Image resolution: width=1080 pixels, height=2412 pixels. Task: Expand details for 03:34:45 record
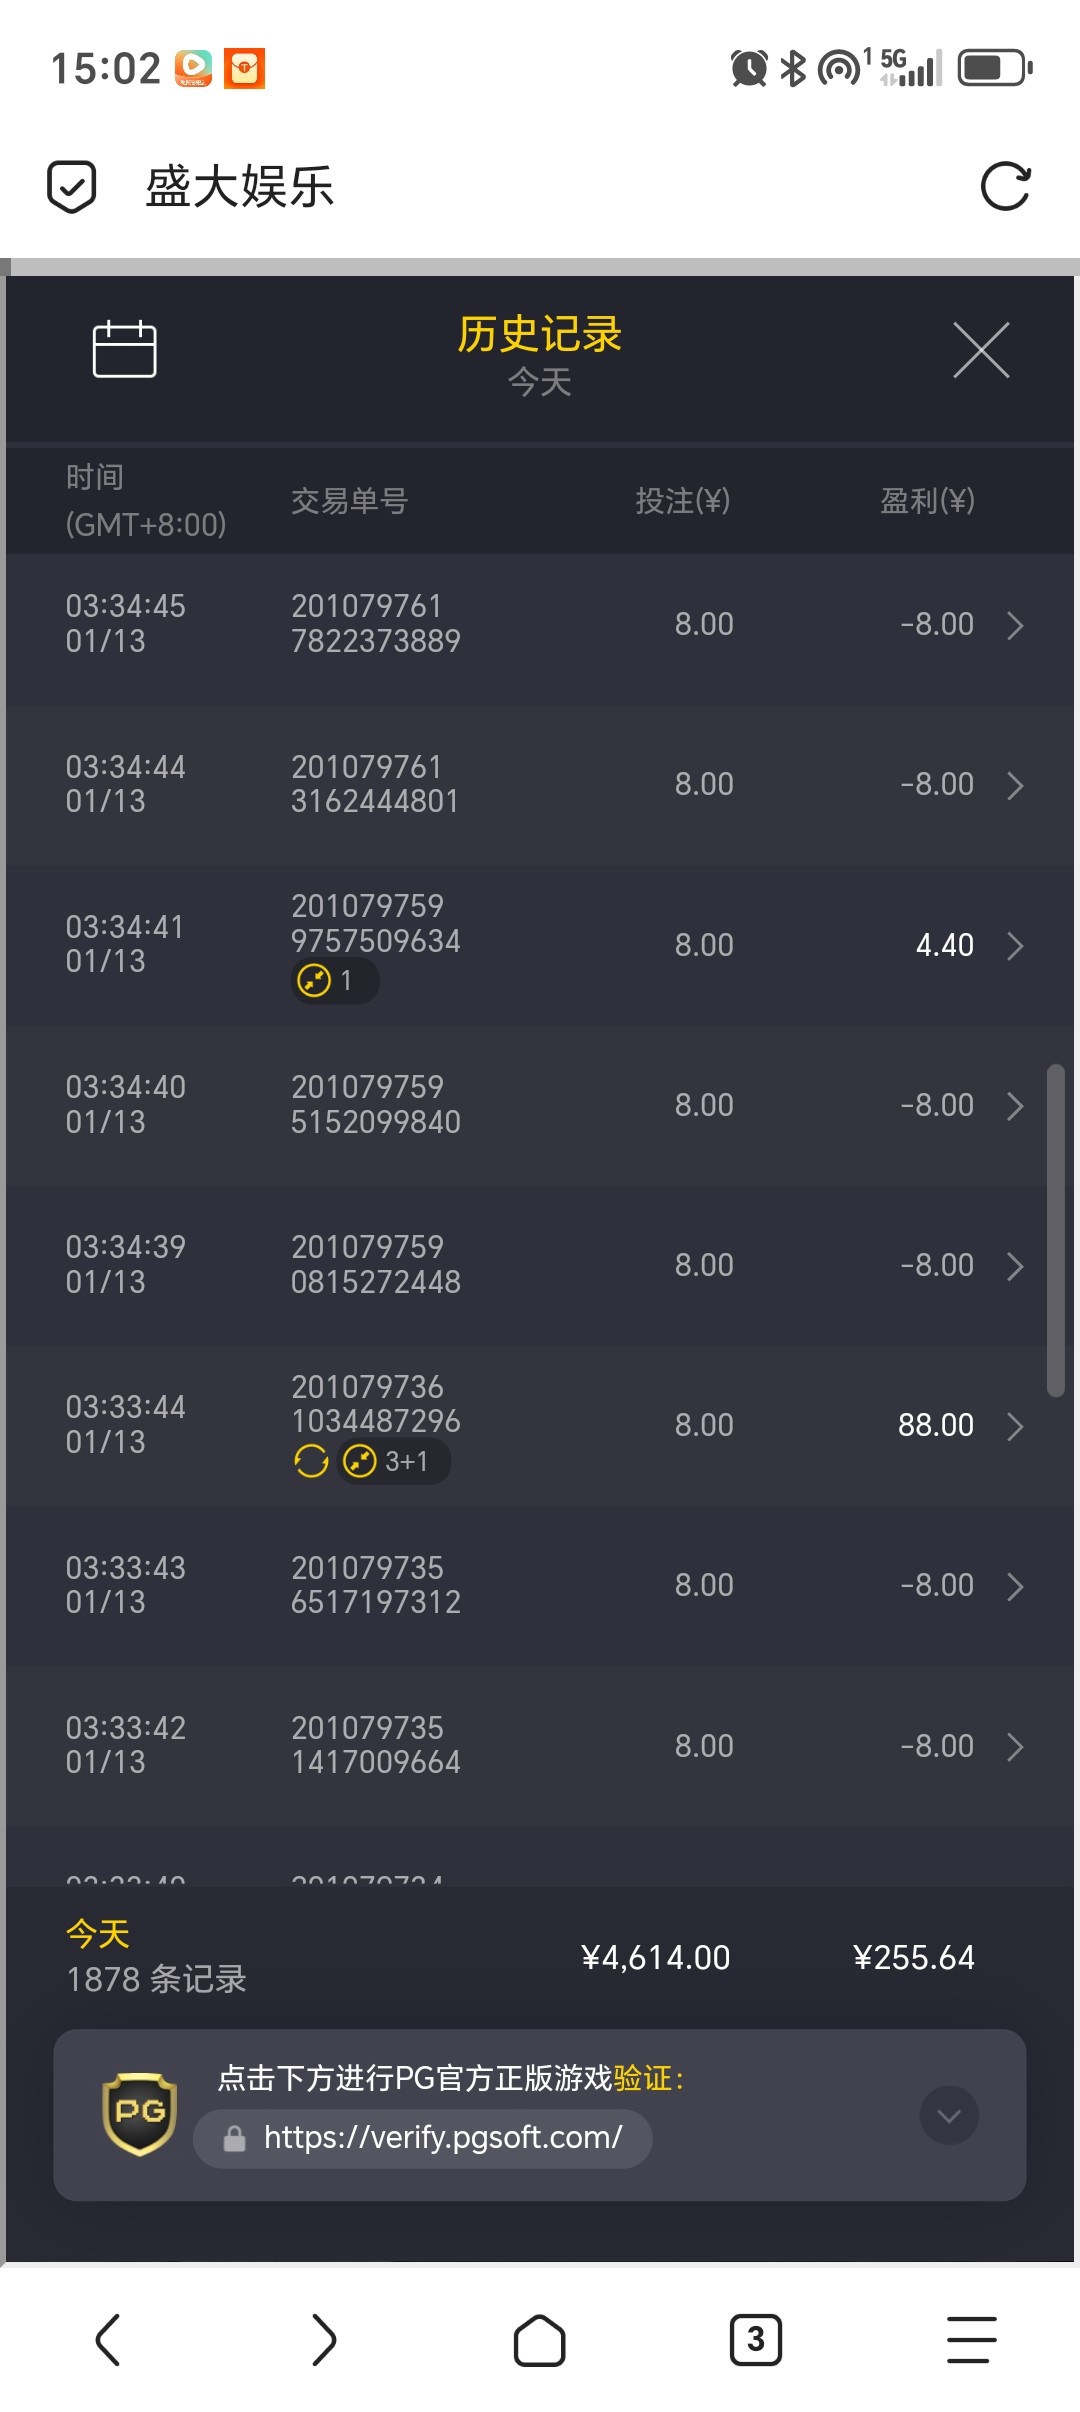pyautogui.click(x=1015, y=626)
